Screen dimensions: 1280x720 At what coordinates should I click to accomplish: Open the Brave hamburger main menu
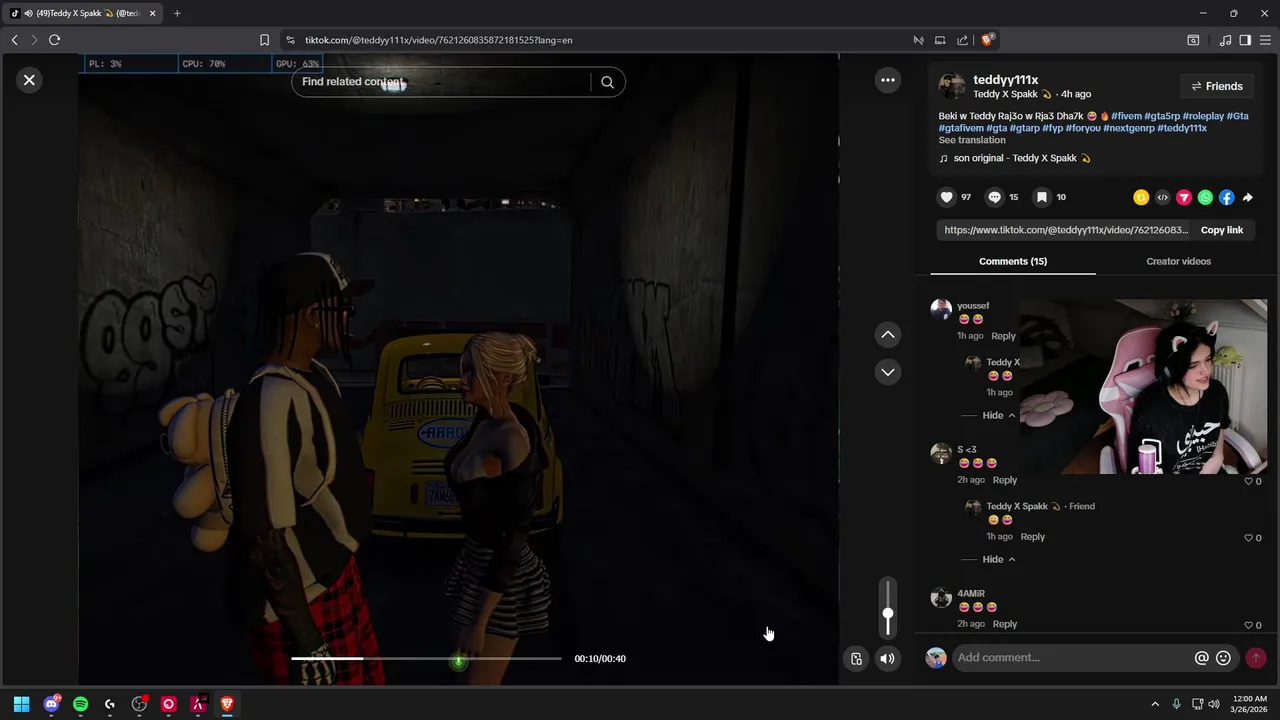[1266, 40]
